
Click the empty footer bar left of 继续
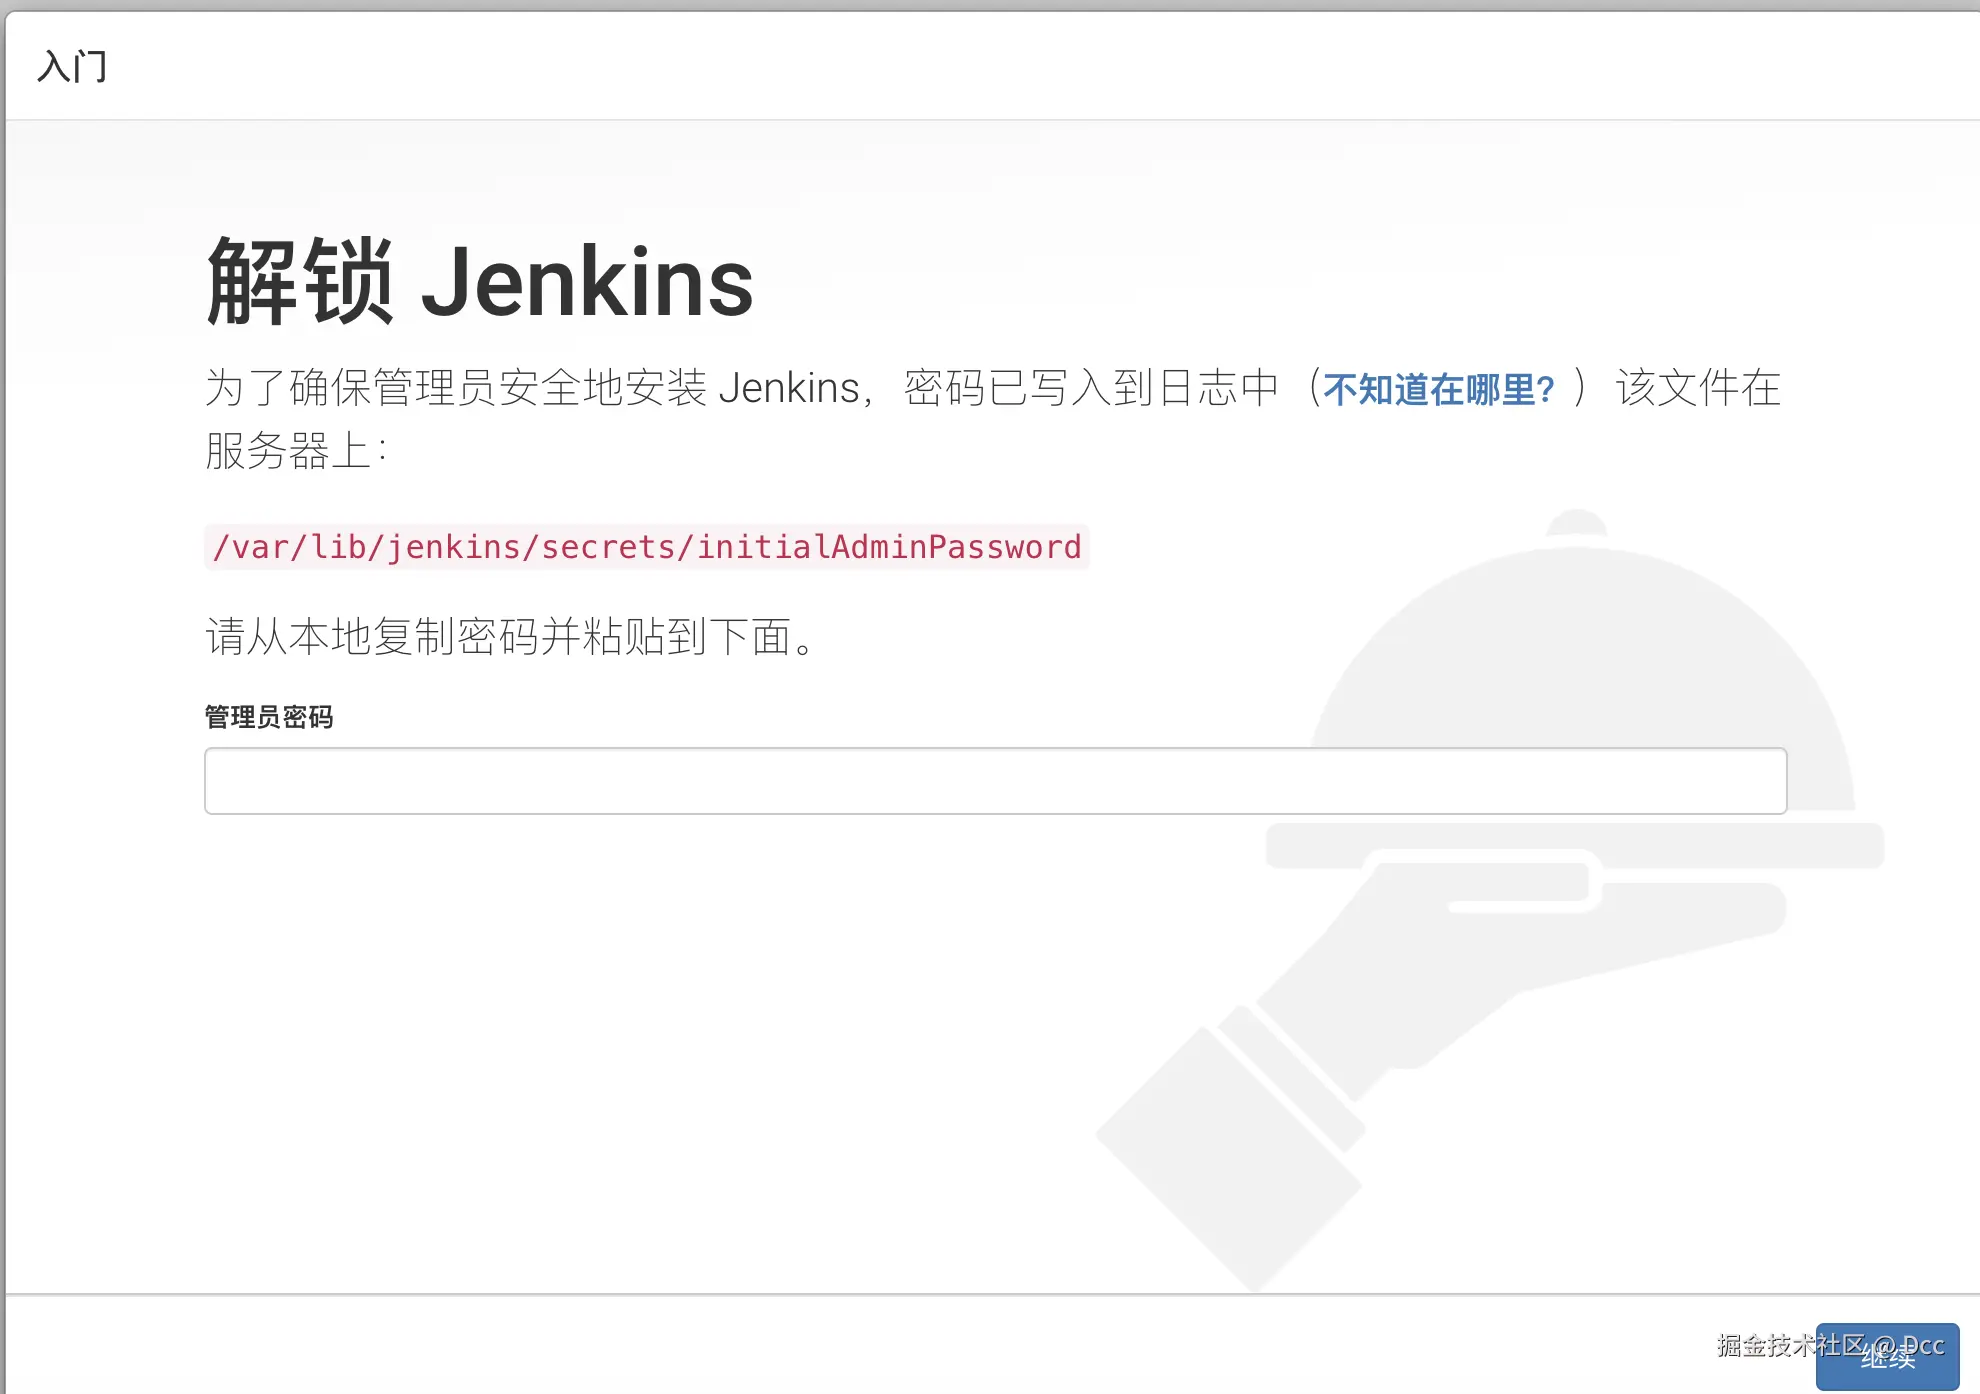[x=910, y=1345]
